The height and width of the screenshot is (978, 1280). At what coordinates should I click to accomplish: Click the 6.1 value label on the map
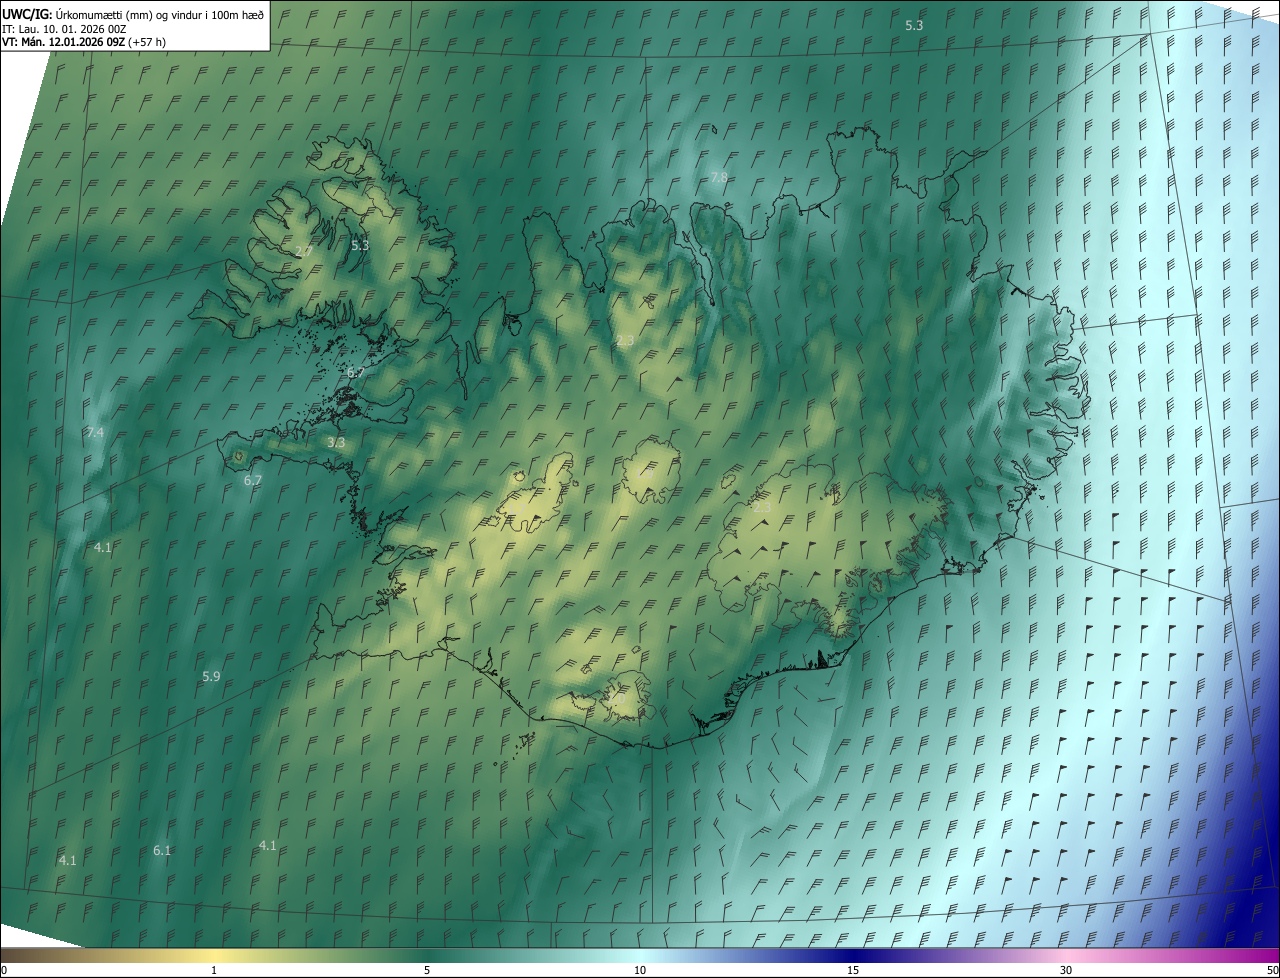point(162,851)
